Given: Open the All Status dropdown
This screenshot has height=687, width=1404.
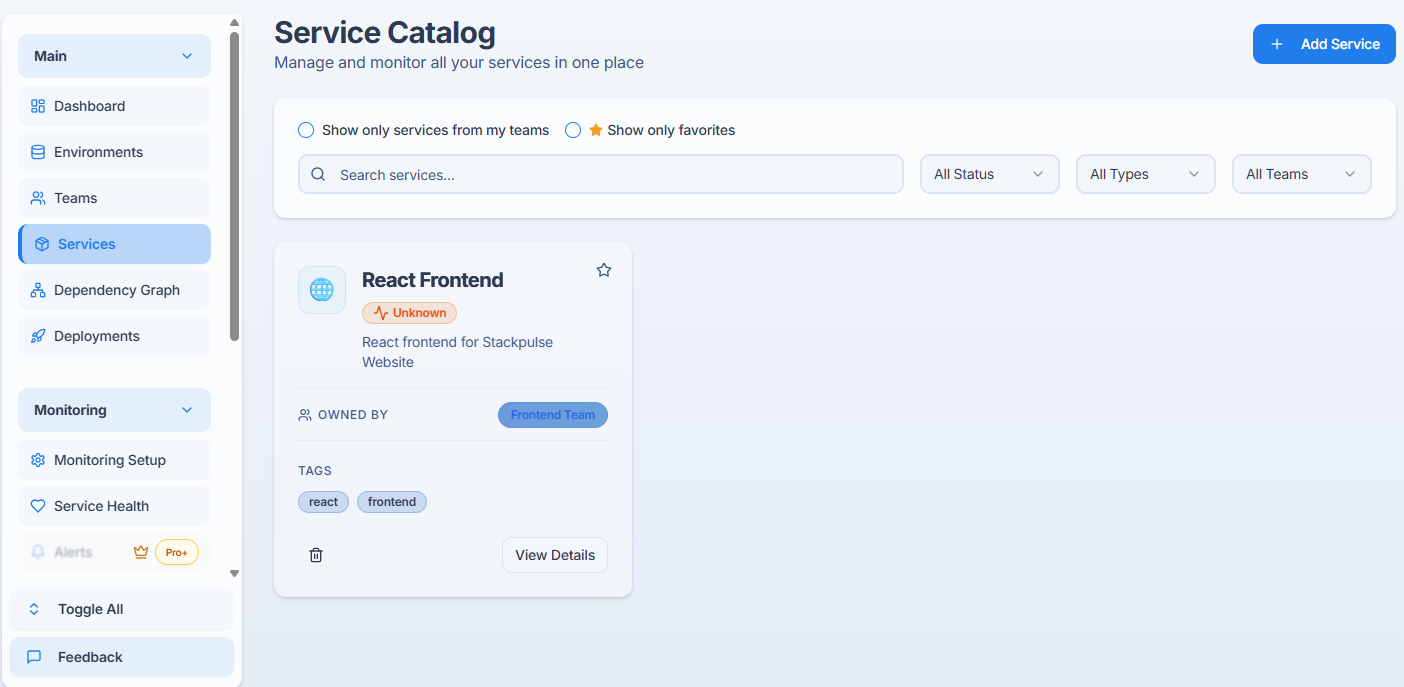Looking at the screenshot, I should pos(989,174).
